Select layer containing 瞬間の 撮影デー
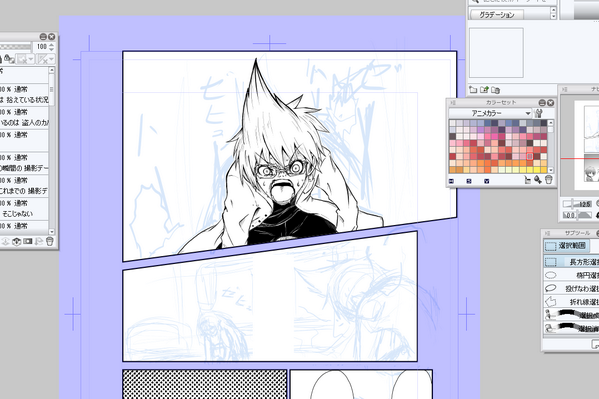Image resolution: width=599 pixels, height=399 pixels. pyautogui.click(x=24, y=163)
